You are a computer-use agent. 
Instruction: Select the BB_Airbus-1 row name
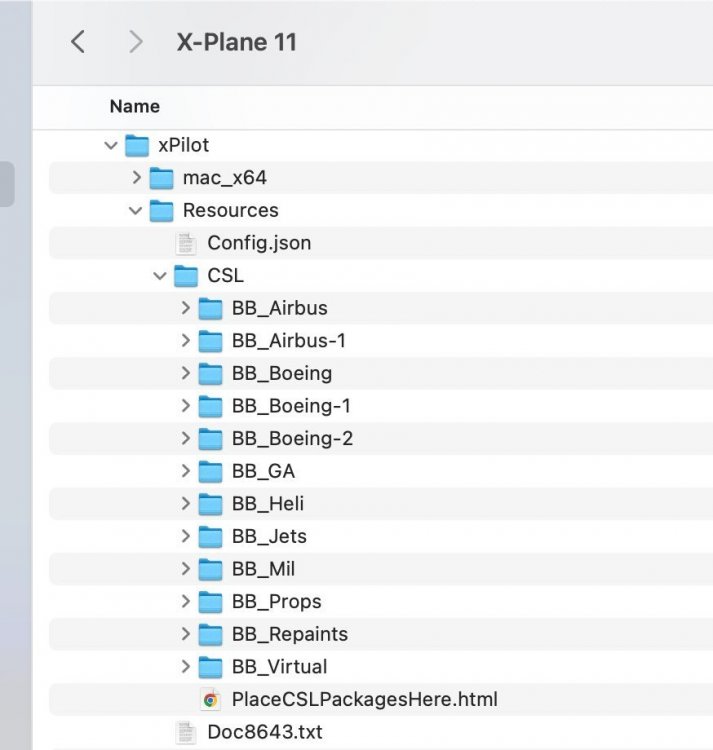click(x=289, y=341)
